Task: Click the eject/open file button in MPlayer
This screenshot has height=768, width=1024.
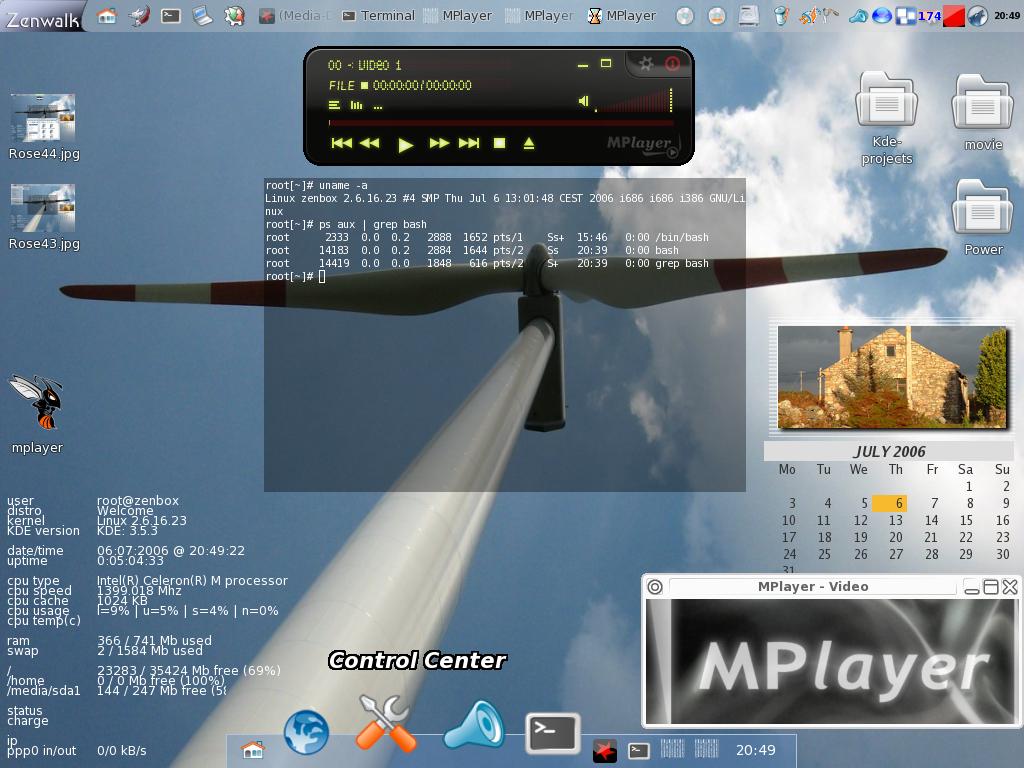Action: (529, 143)
